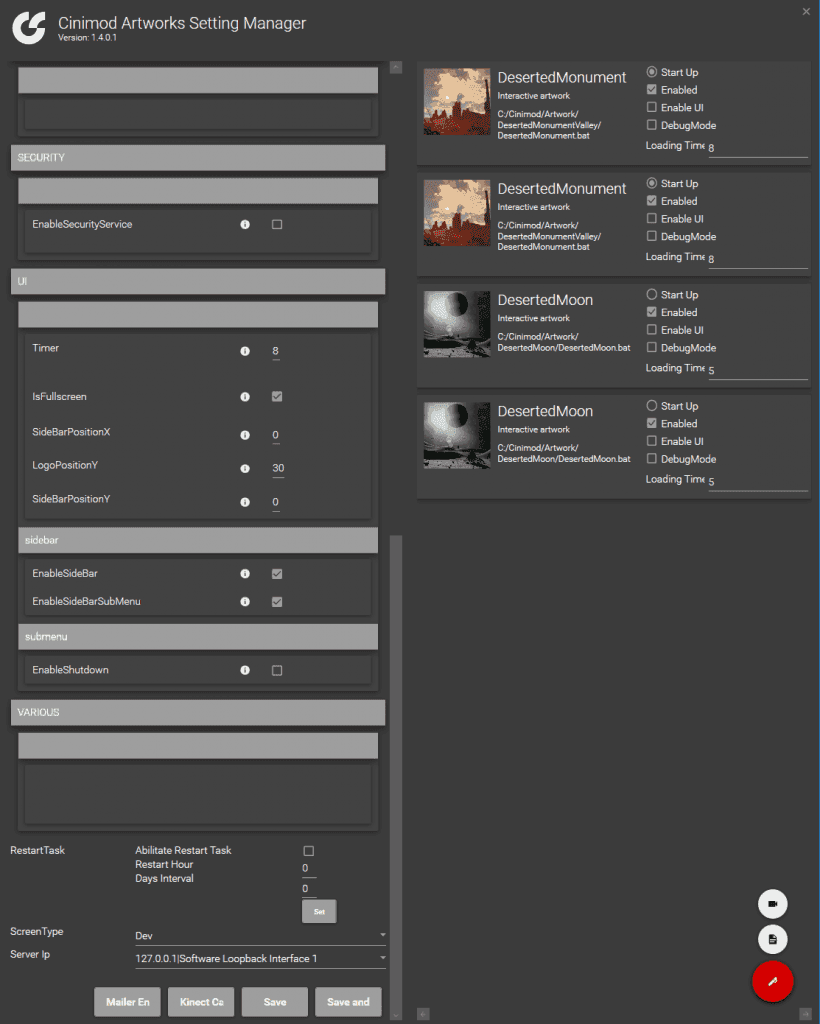Disable the EnableSideBar checkbox

[x=277, y=574]
